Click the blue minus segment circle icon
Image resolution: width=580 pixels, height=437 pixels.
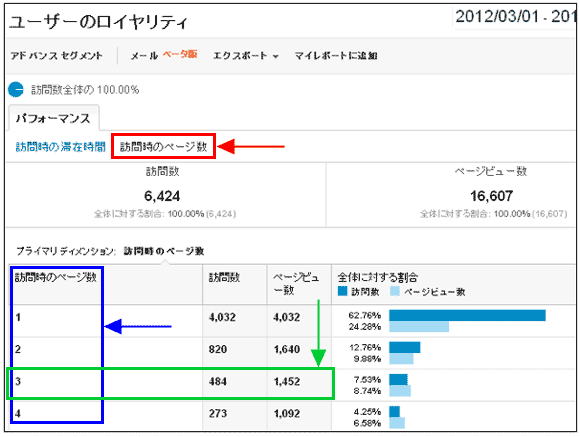[16, 90]
